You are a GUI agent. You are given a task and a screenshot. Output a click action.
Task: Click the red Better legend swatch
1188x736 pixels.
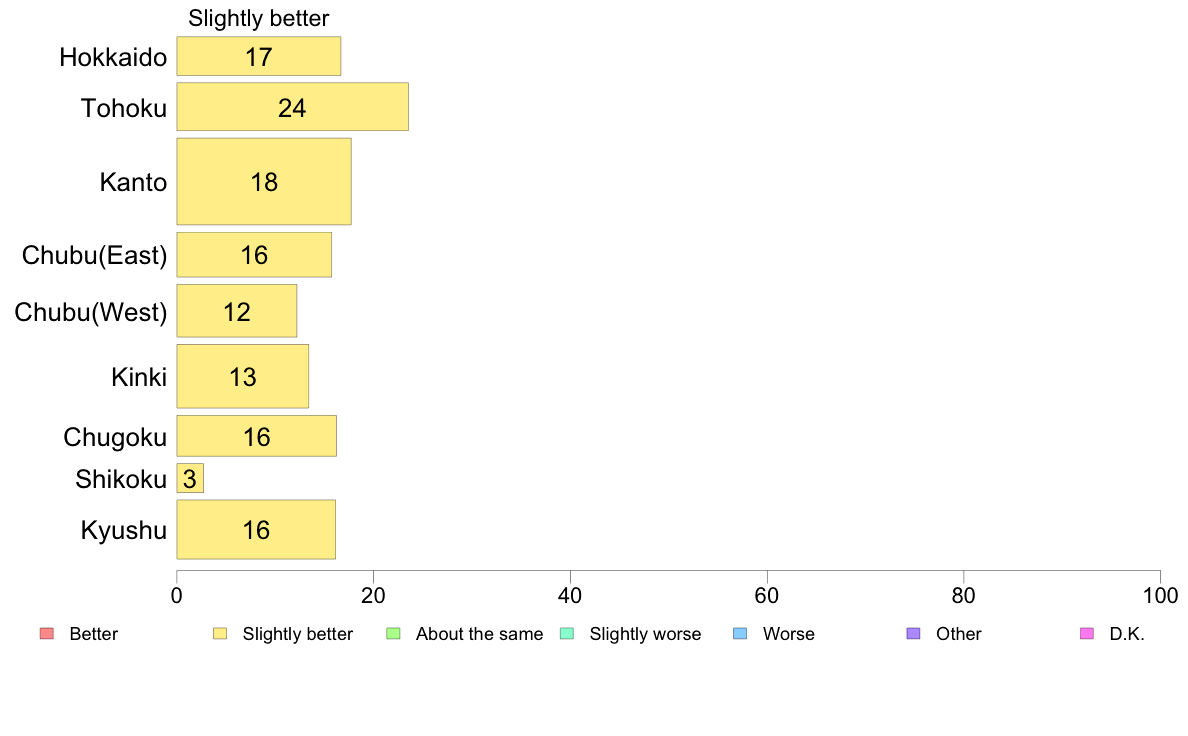coord(47,634)
